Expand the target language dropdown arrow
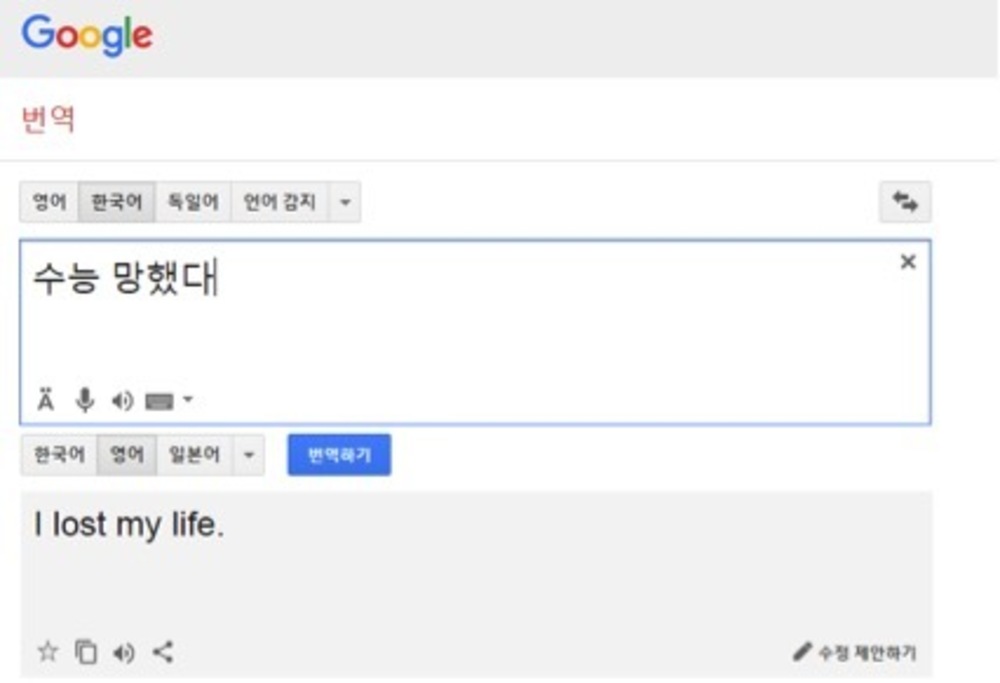The height and width of the screenshot is (683, 1000). pyautogui.click(x=249, y=455)
